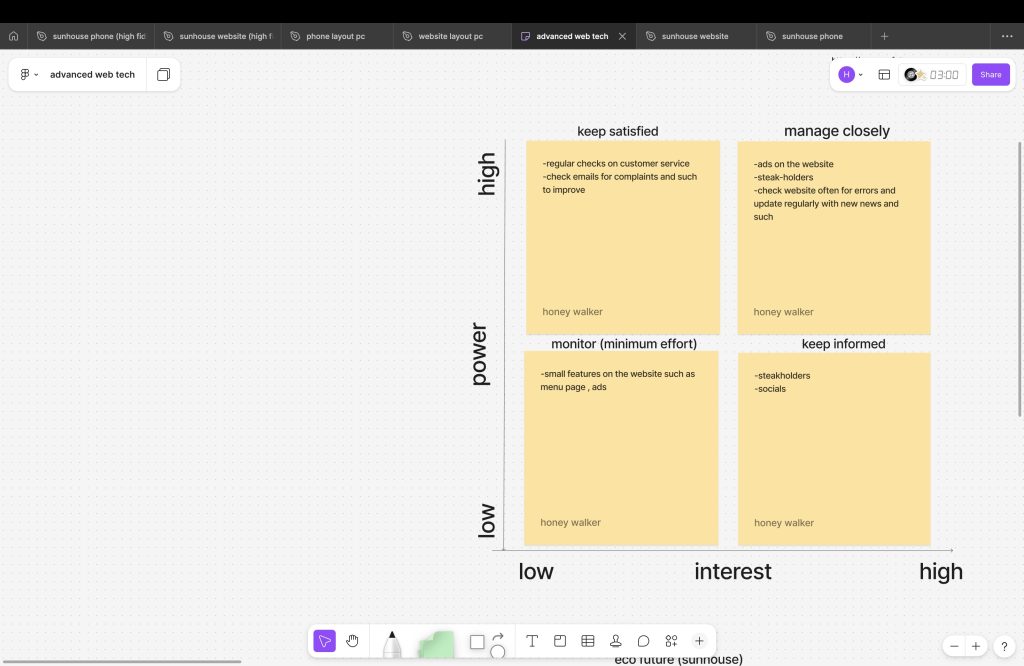Pick the green sticky note swatch
The height and width of the screenshot is (666, 1024).
click(x=436, y=643)
